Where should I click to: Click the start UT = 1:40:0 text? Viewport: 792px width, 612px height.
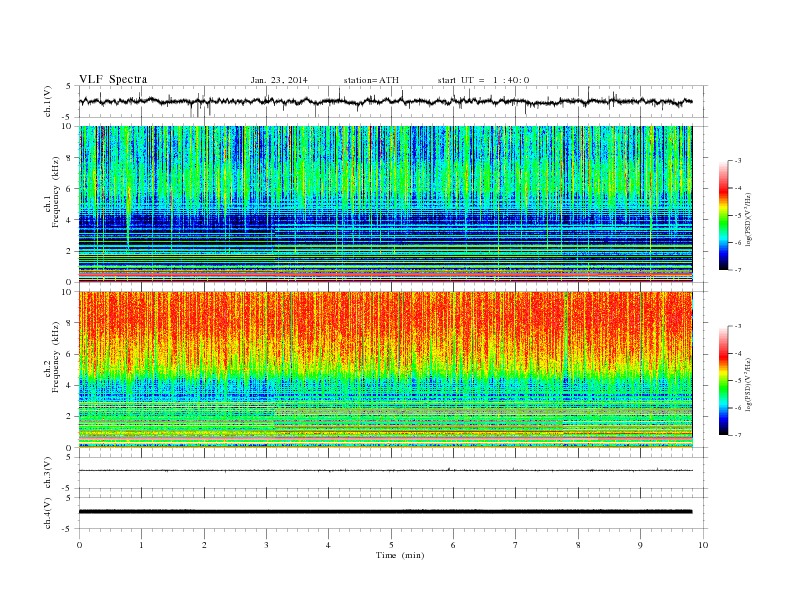(x=483, y=80)
